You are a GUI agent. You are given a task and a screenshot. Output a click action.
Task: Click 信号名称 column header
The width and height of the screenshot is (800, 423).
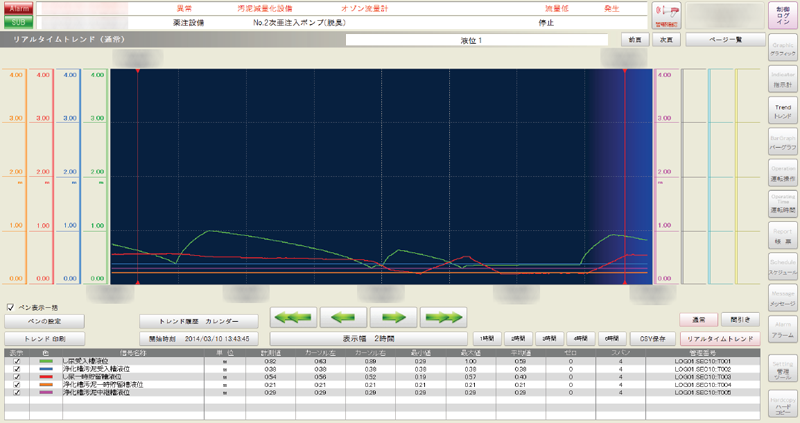[x=133, y=353]
